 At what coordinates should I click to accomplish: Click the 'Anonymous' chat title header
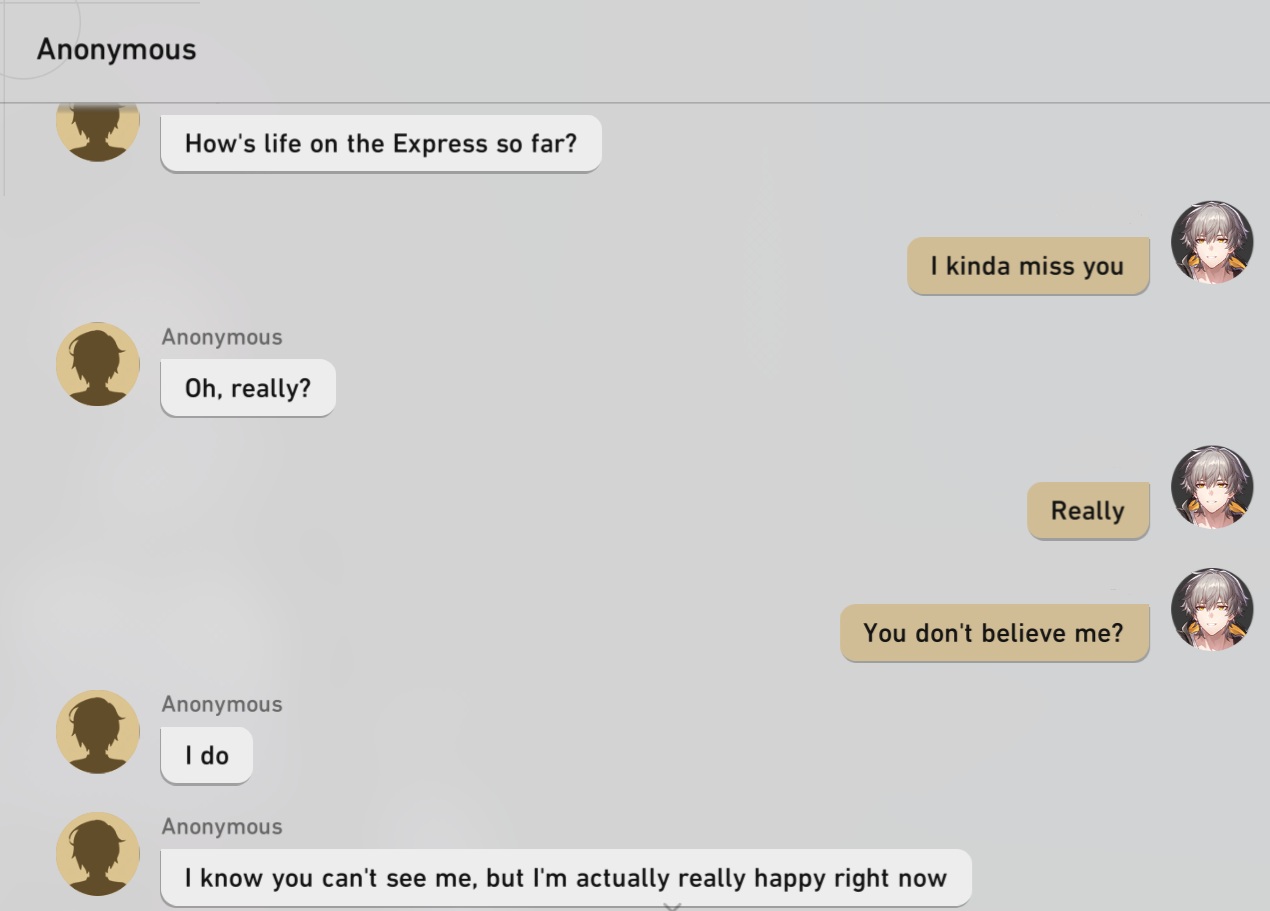pyautogui.click(x=116, y=49)
